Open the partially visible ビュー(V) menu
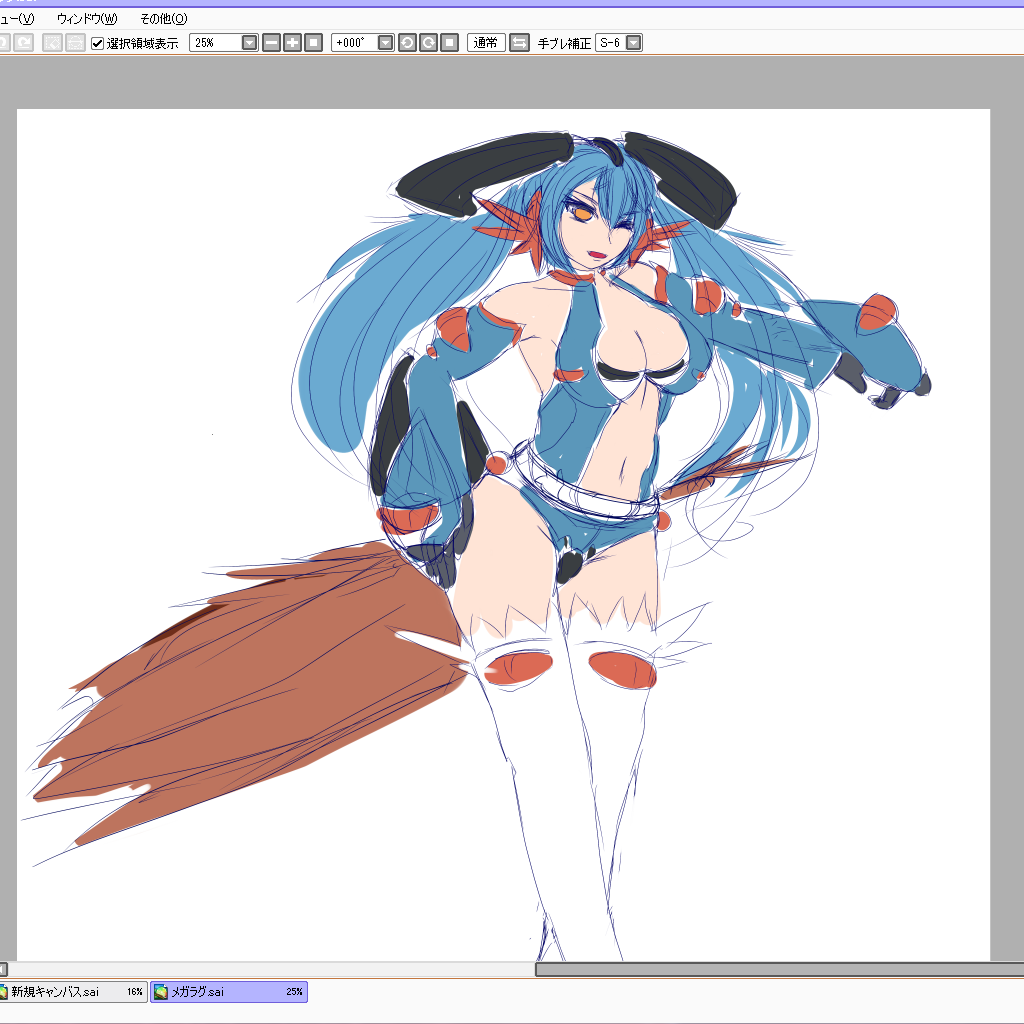1024x1024 pixels. point(17,19)
